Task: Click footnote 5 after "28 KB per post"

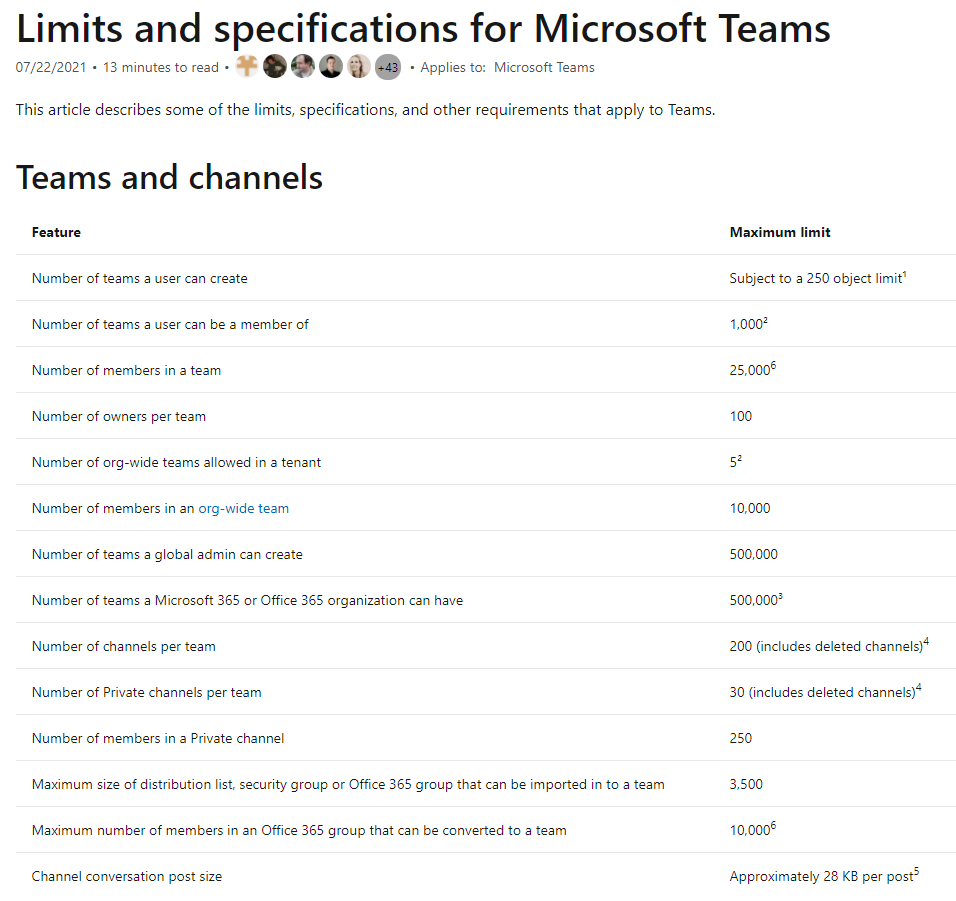Action: click(916, 872)
